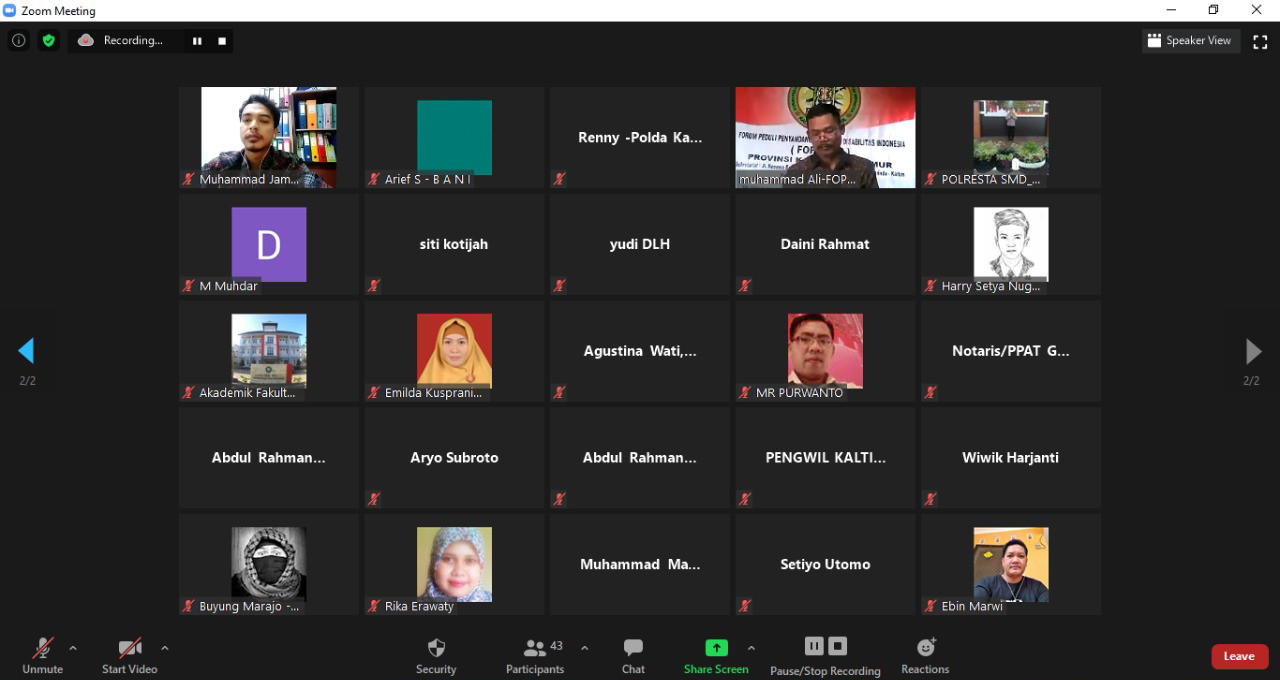Enter full screen mode icon
The width and height of the screenshot is (1280, 680).
pos(1260,41)
